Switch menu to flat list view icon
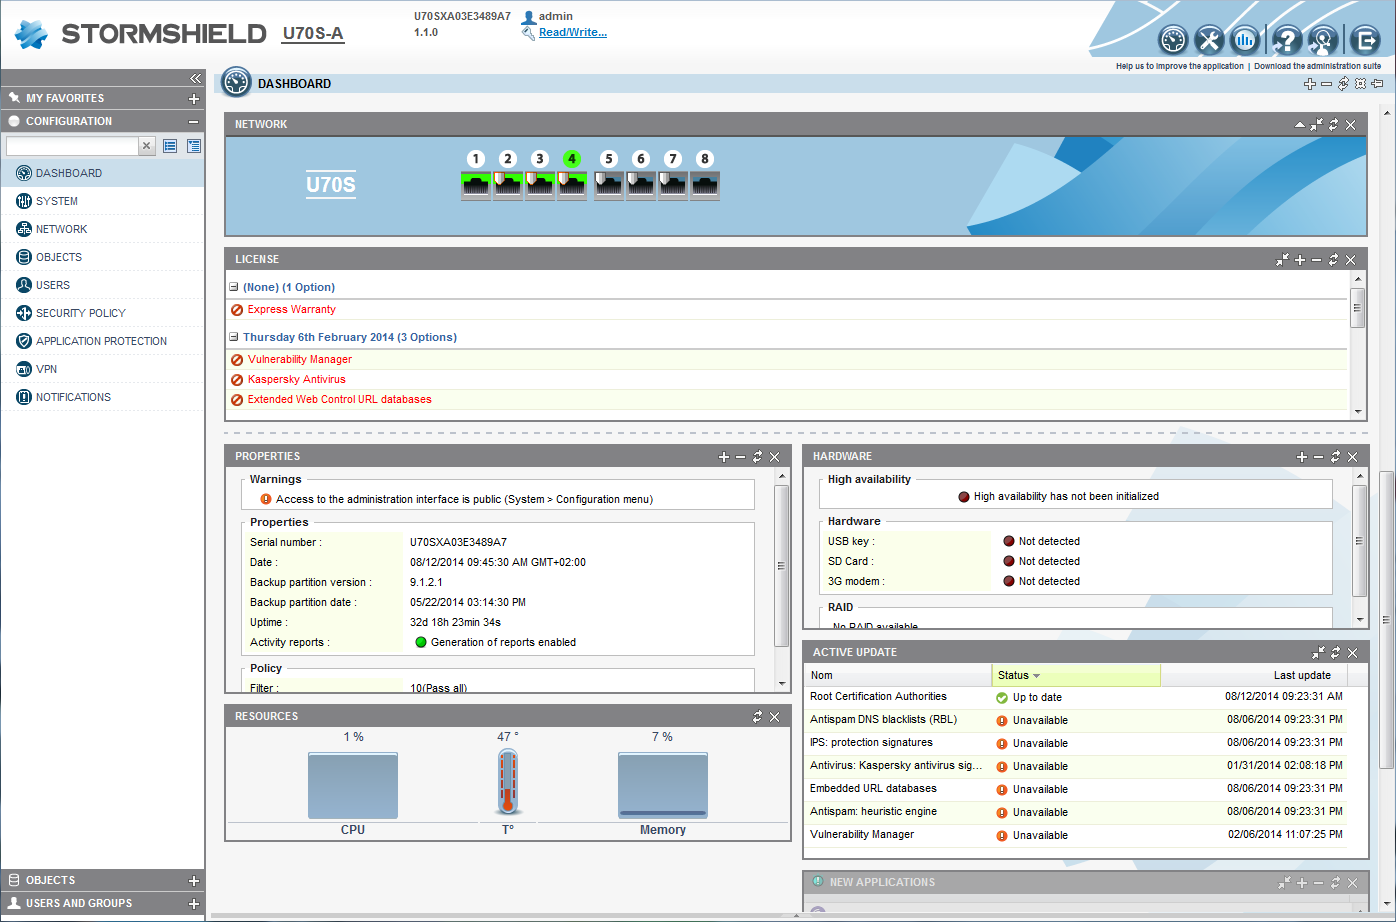Image resolution: width=1396 pixels, height=922 pixels. point(170,146)
